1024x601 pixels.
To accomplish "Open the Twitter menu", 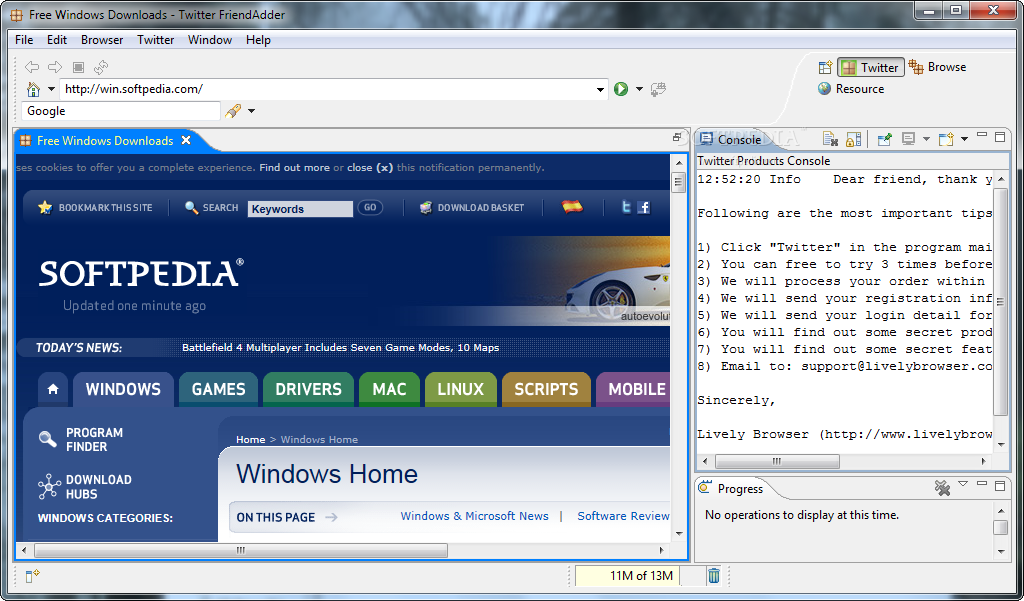I will [x=155, y=40].
